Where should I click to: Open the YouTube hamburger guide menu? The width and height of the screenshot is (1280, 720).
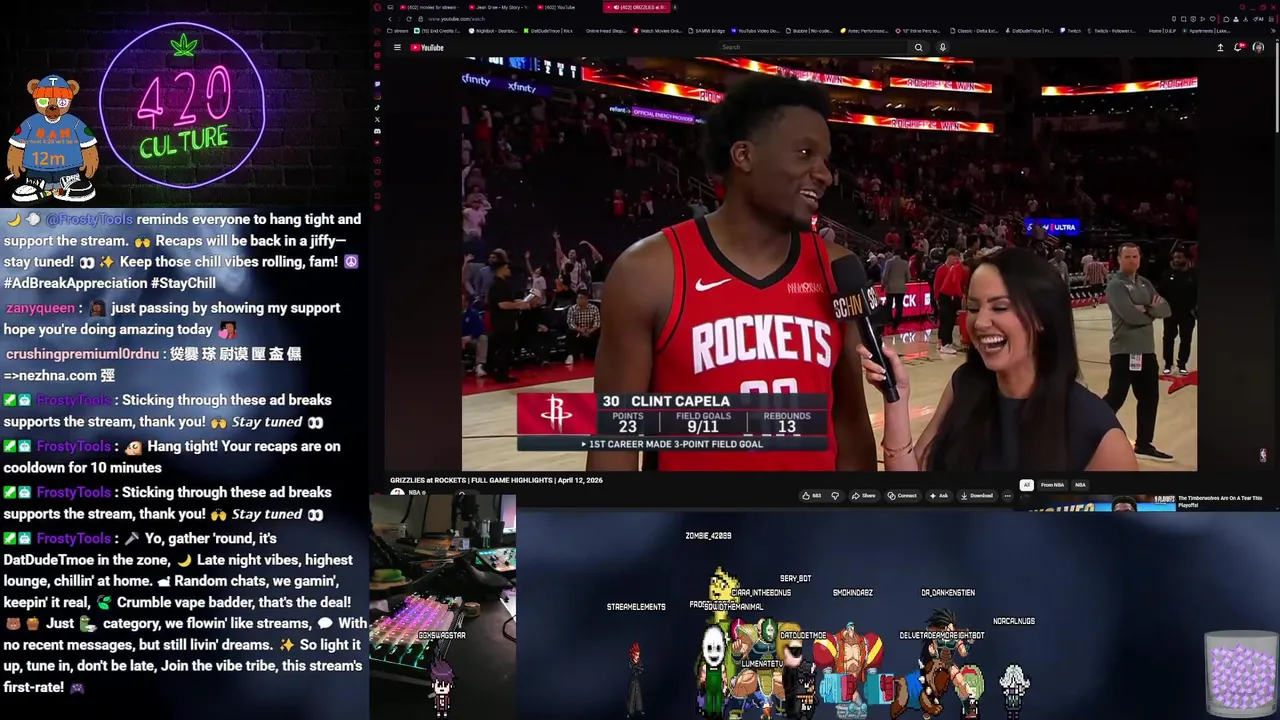pyautogui.click(x=397, y=47)
